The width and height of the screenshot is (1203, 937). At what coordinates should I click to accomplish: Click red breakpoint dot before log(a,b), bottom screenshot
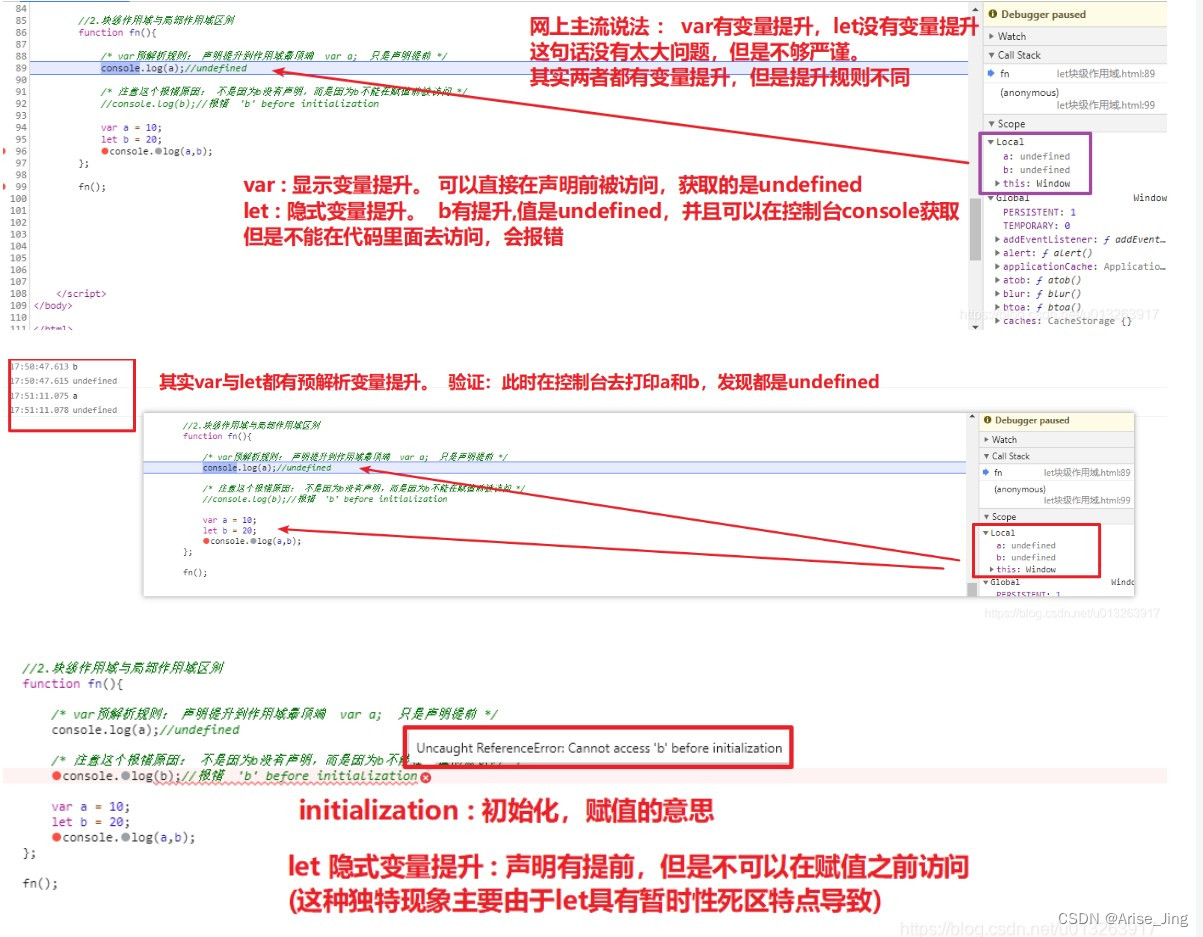coord(57,837)
